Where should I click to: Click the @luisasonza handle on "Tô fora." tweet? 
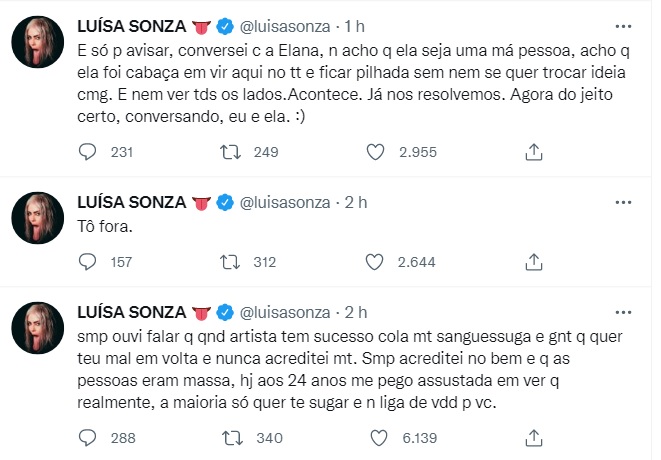pos(290,202)
